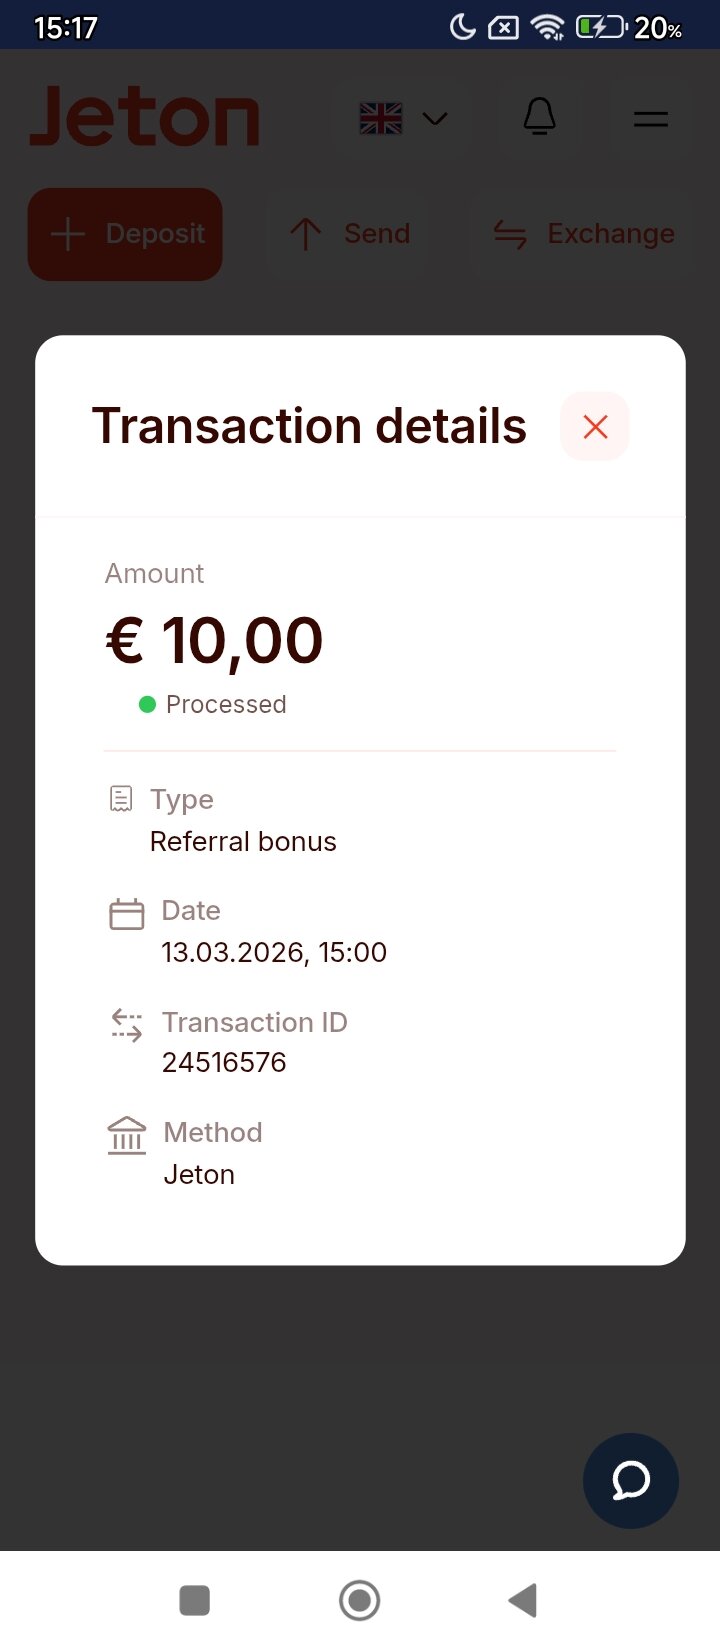Click the arrows icon beside Transaction ID
Viewport: 720px width, 1650px height.
126,1025
